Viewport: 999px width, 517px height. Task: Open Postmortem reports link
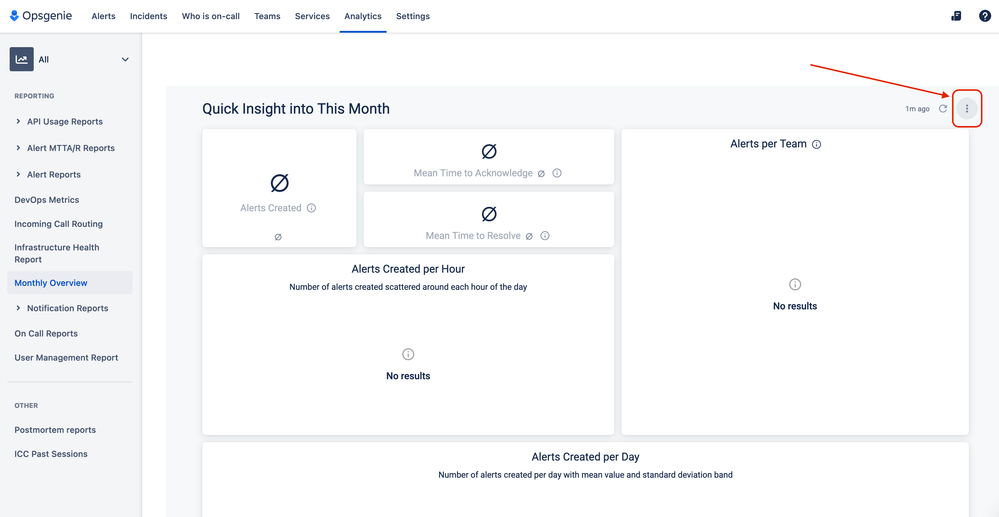[x=55, y=430]
